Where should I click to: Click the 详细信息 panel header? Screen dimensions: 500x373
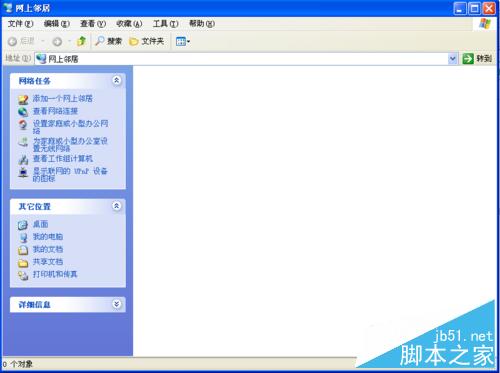tap(68, 304)
